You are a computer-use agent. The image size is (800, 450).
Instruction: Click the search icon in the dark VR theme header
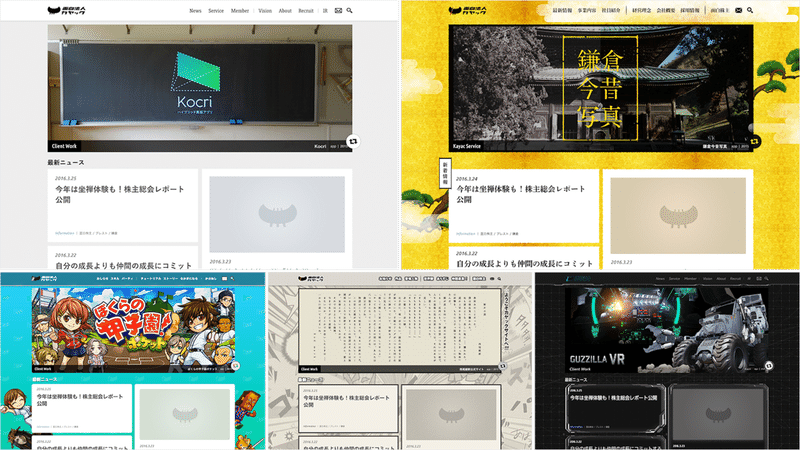(x=766, y=279)
